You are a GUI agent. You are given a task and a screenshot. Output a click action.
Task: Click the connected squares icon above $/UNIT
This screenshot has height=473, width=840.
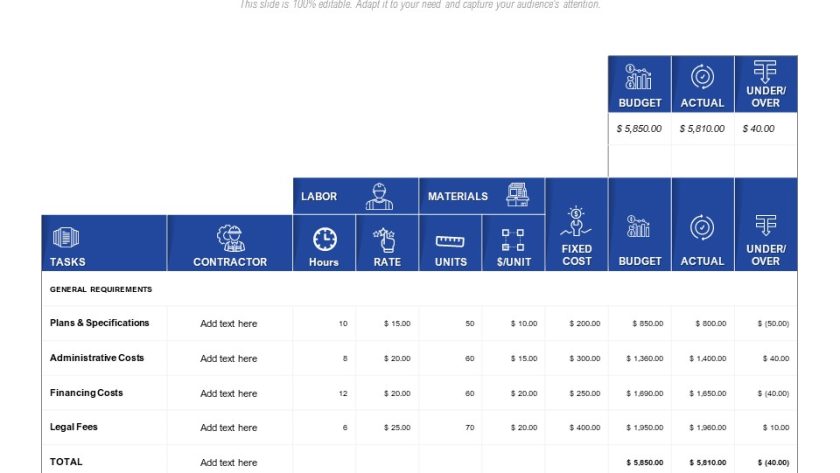(x=513, y=240)
